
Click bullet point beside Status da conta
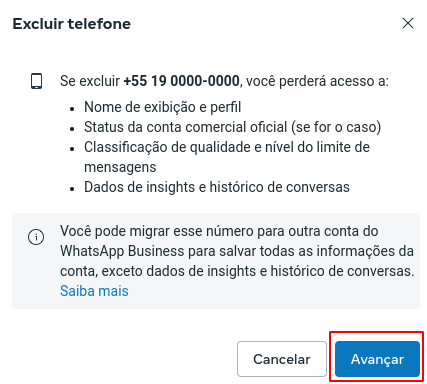[72, 129]
